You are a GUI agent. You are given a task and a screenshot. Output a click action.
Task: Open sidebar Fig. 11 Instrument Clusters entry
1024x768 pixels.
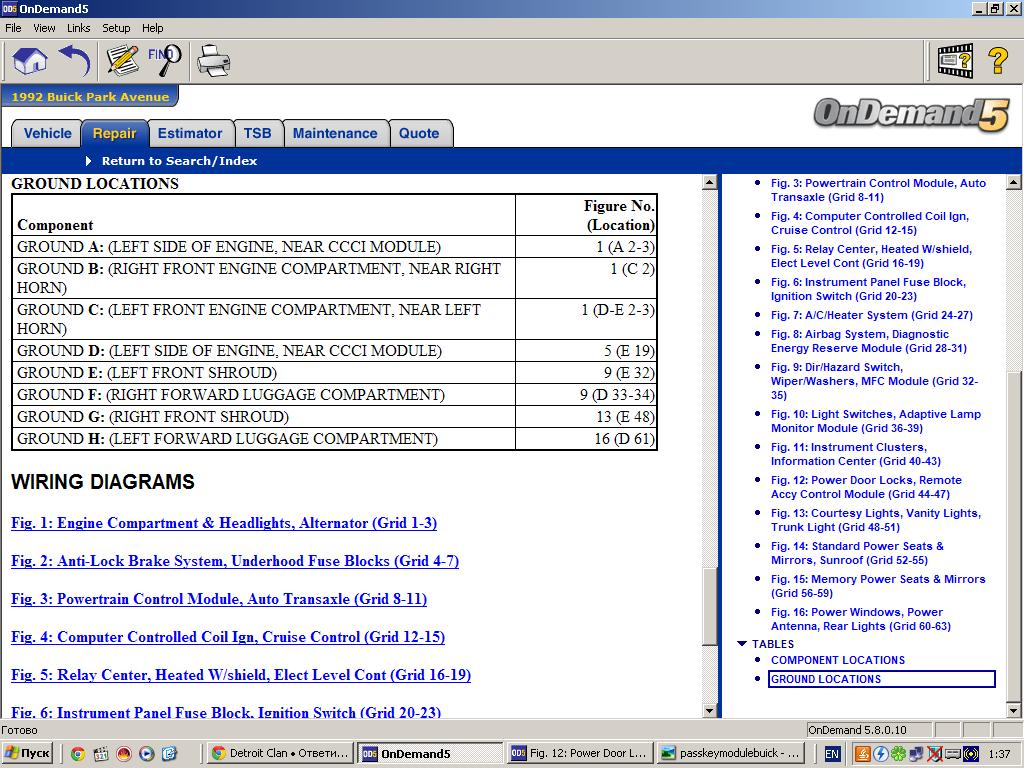[x=856, y=454]
